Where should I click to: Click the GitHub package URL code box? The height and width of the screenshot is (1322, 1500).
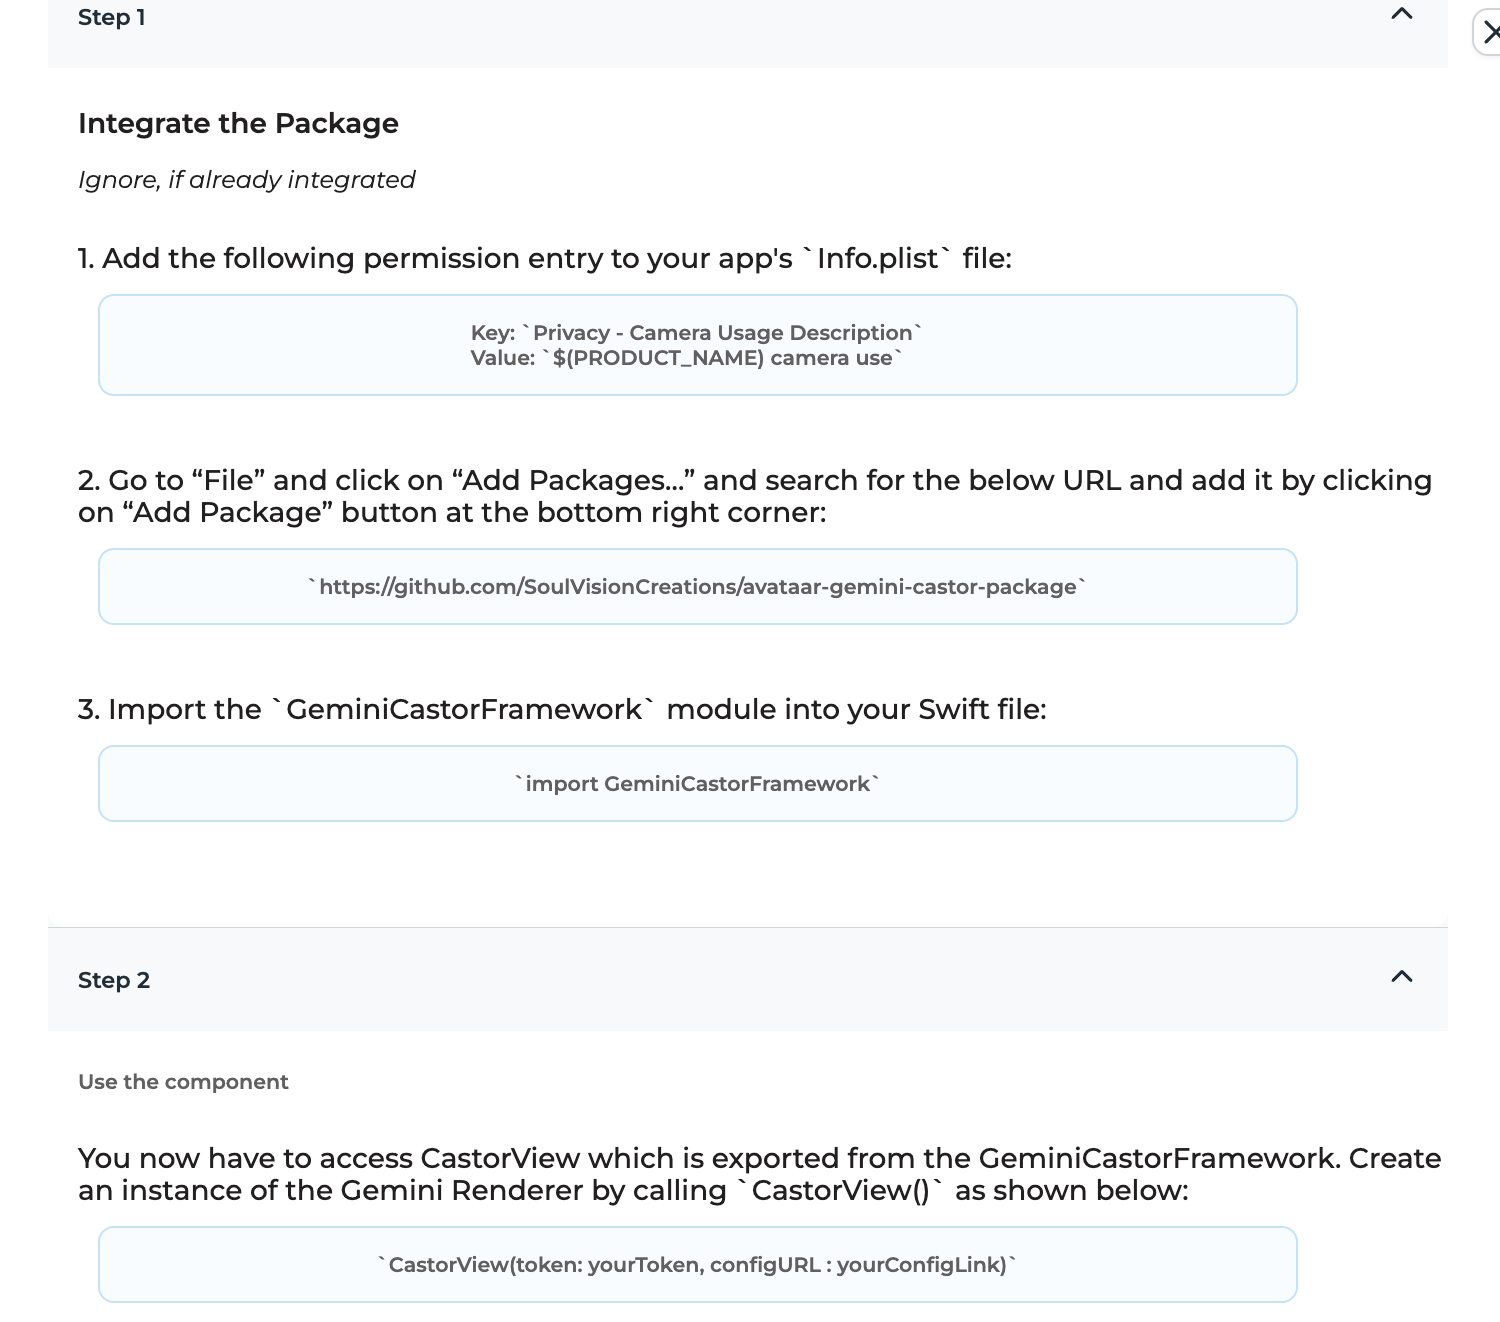(697, 587)
